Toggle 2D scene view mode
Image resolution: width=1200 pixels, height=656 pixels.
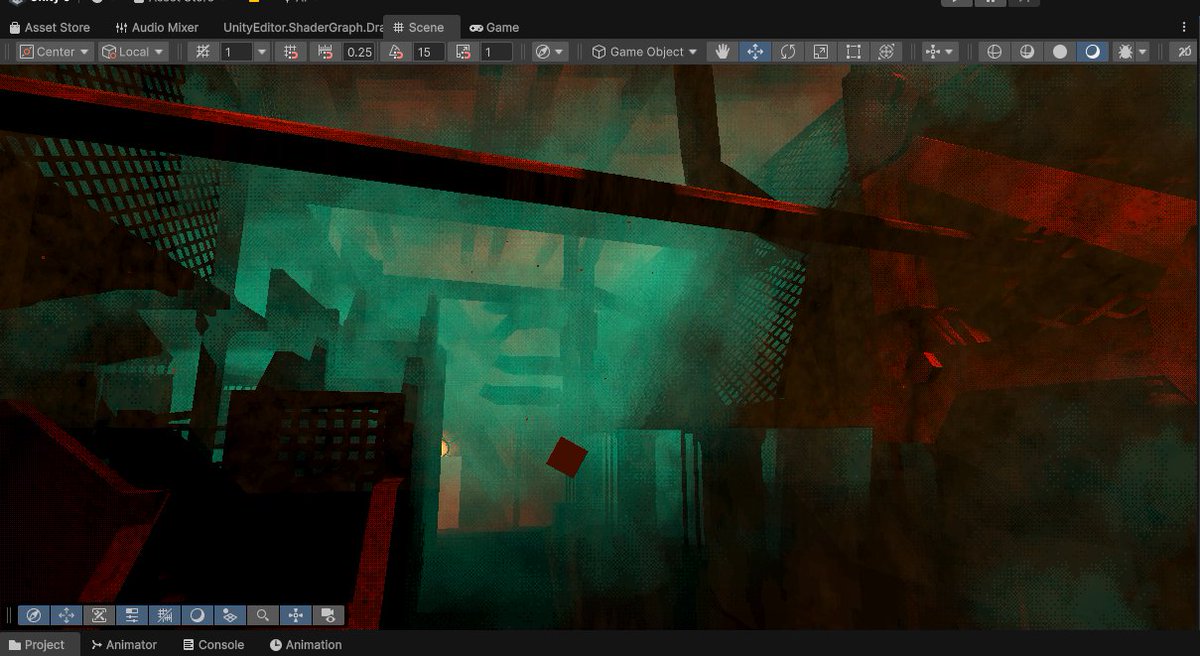(1183, 51)
